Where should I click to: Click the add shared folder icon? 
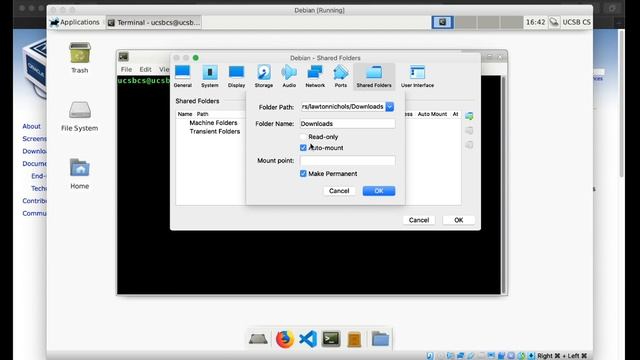(x=469, y=116)
